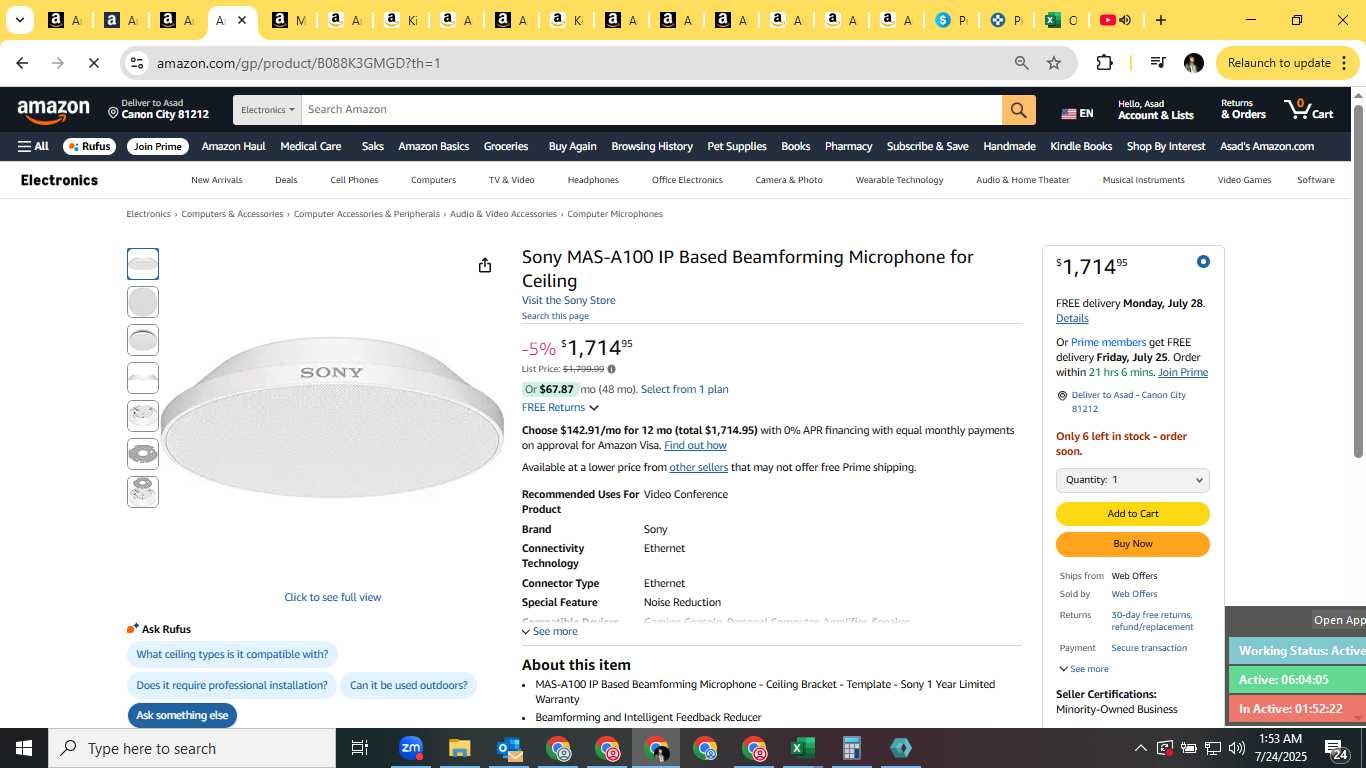
Task: Open Account & Lists menu
Action: [1156, 109]
